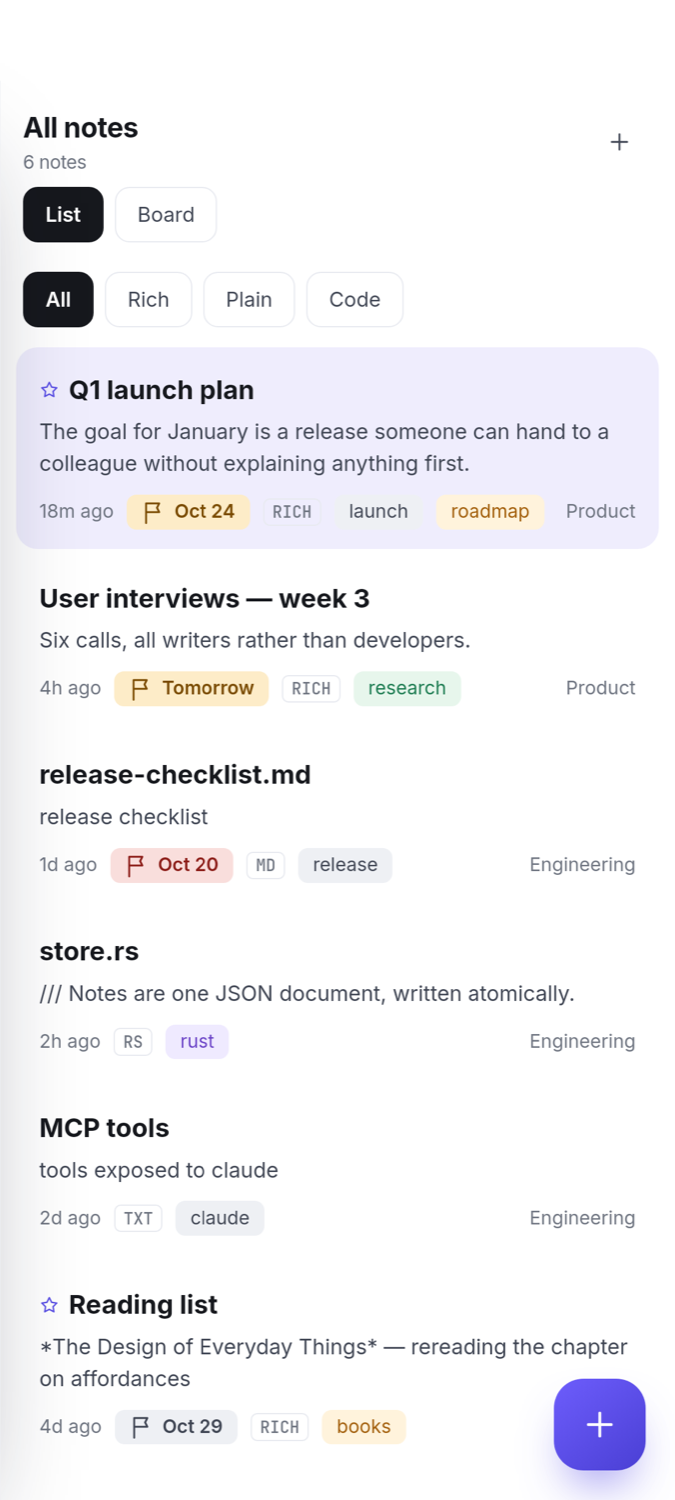Click the 'Six calls, all writers' preview text
Screen dimensions: 675x1500
point(255,640)
